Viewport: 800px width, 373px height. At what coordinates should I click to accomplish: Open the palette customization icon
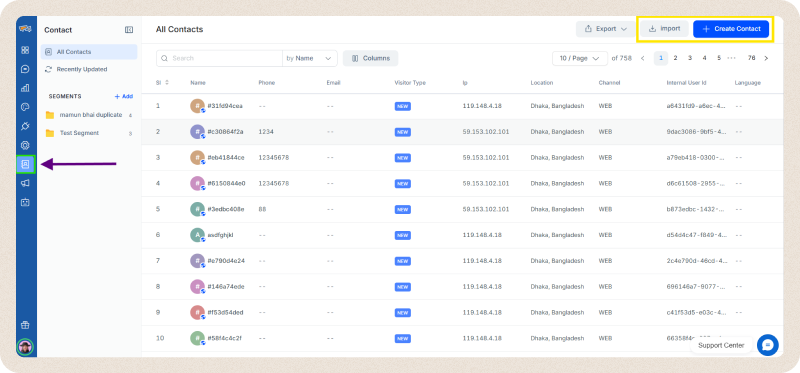click(24, 107)
